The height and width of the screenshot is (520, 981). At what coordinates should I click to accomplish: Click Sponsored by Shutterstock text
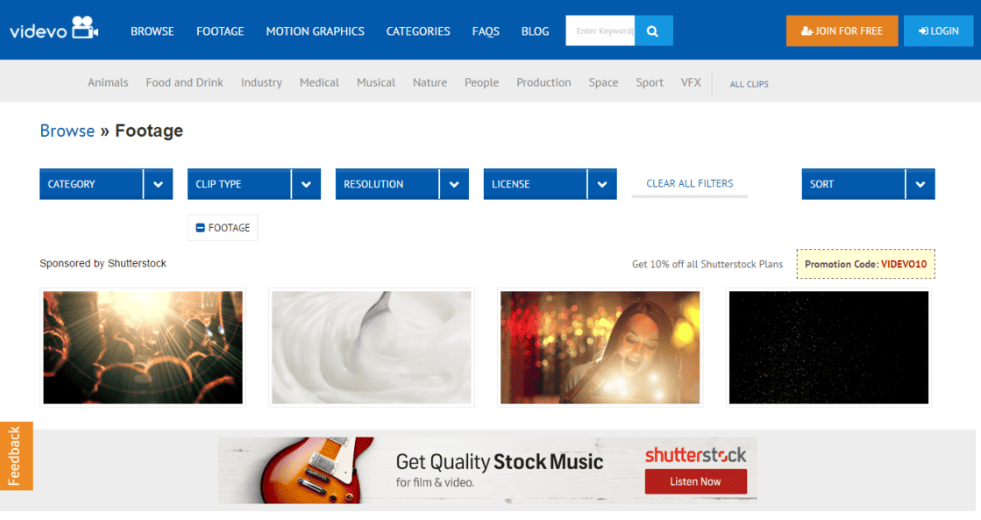(103, 263)
